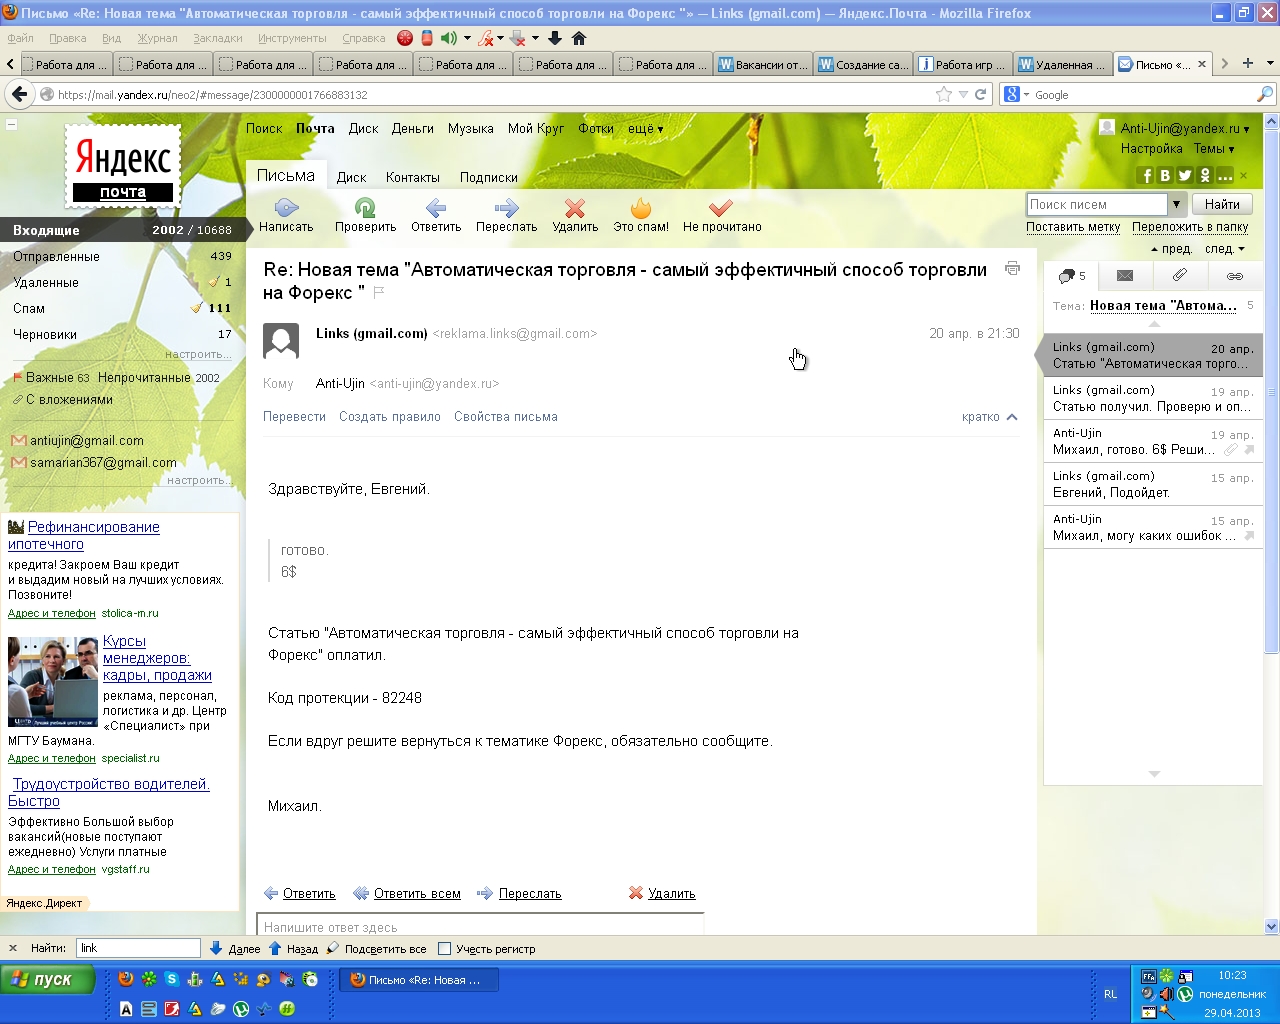Click the Переслать forward arrow icon
Screen dimensions: 1280x1024
[x=506, y=208]
